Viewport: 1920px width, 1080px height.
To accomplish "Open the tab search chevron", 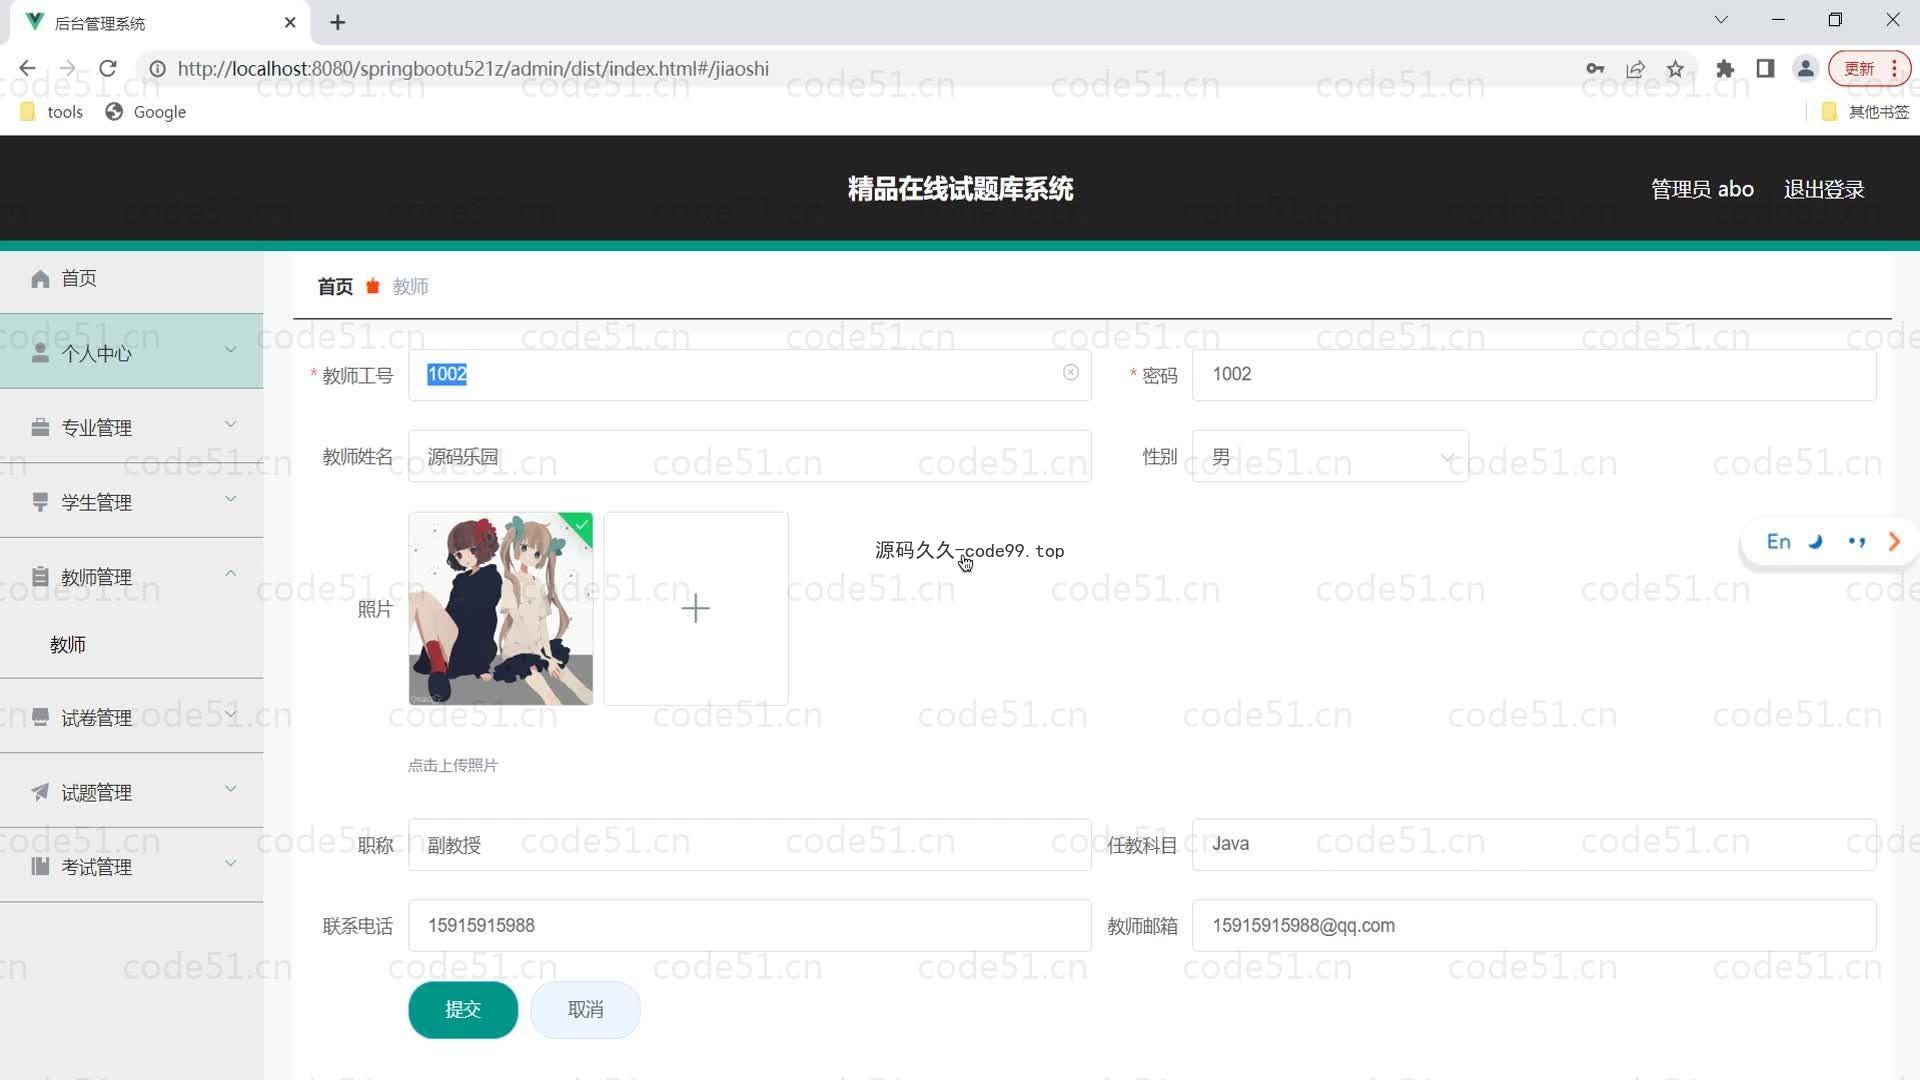I will pos(1721,20).
